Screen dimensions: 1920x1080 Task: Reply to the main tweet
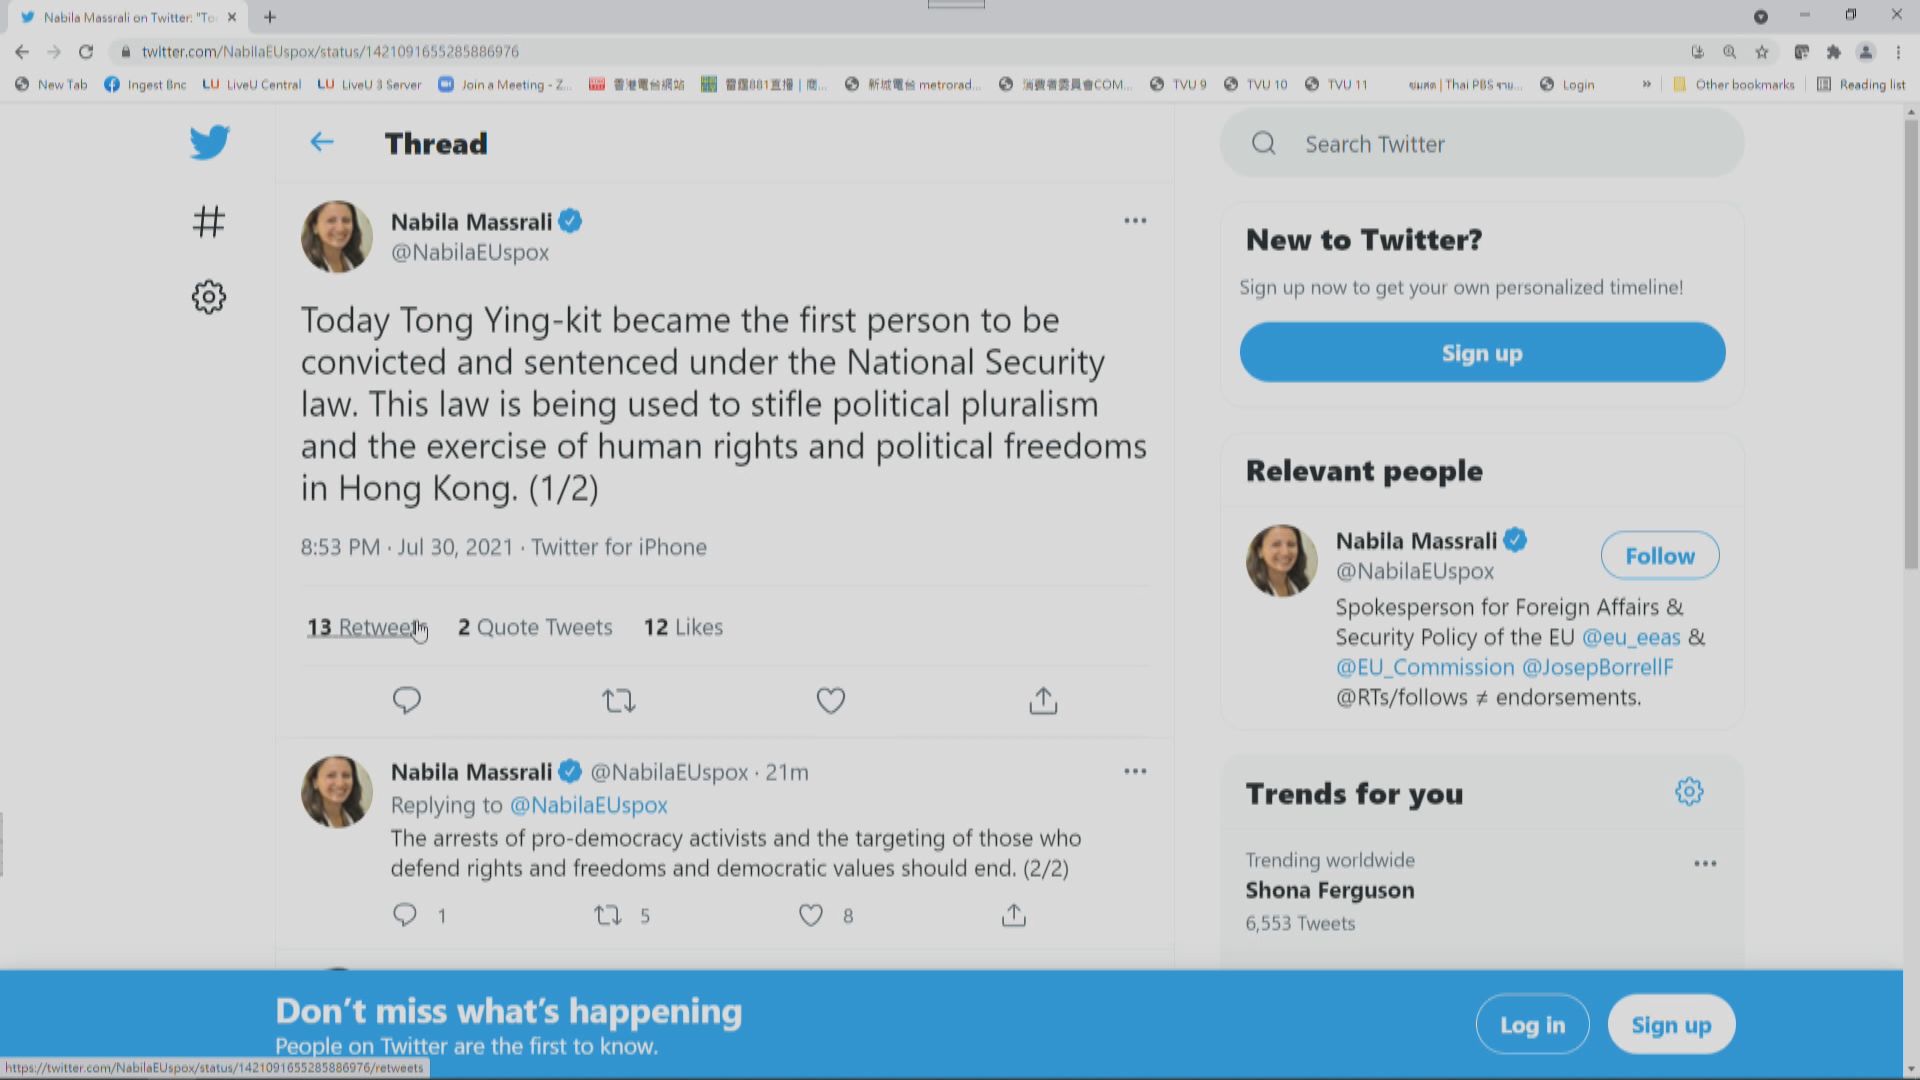(x=406, y=700)
